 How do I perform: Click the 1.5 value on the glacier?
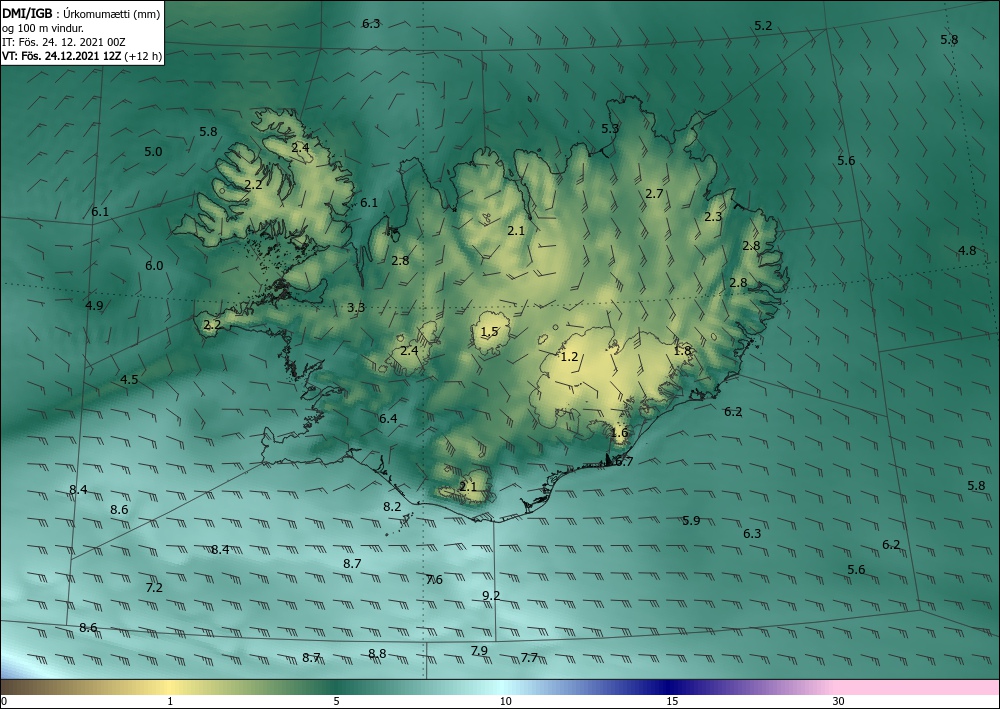pos(490,332)
